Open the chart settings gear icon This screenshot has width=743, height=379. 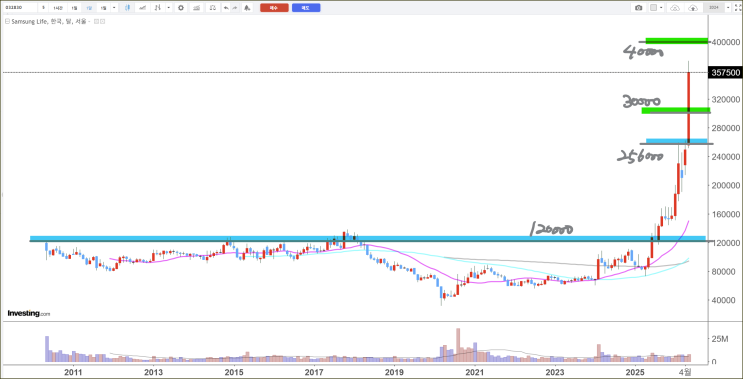coord(181,8)
